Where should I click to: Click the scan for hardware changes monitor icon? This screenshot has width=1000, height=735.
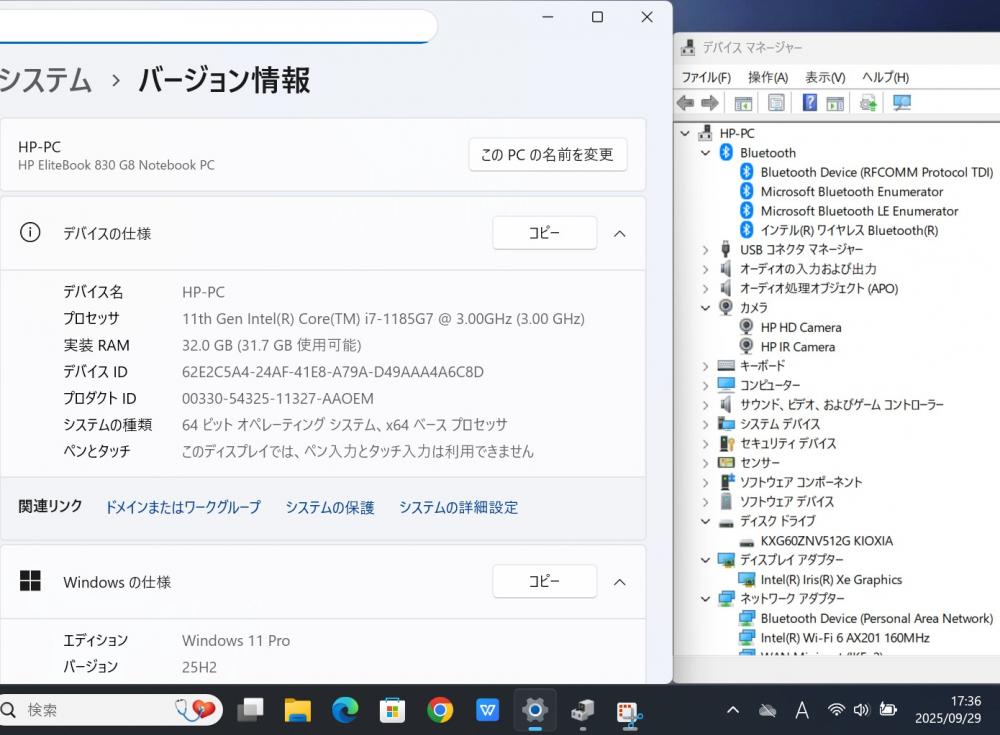point(902,103)
